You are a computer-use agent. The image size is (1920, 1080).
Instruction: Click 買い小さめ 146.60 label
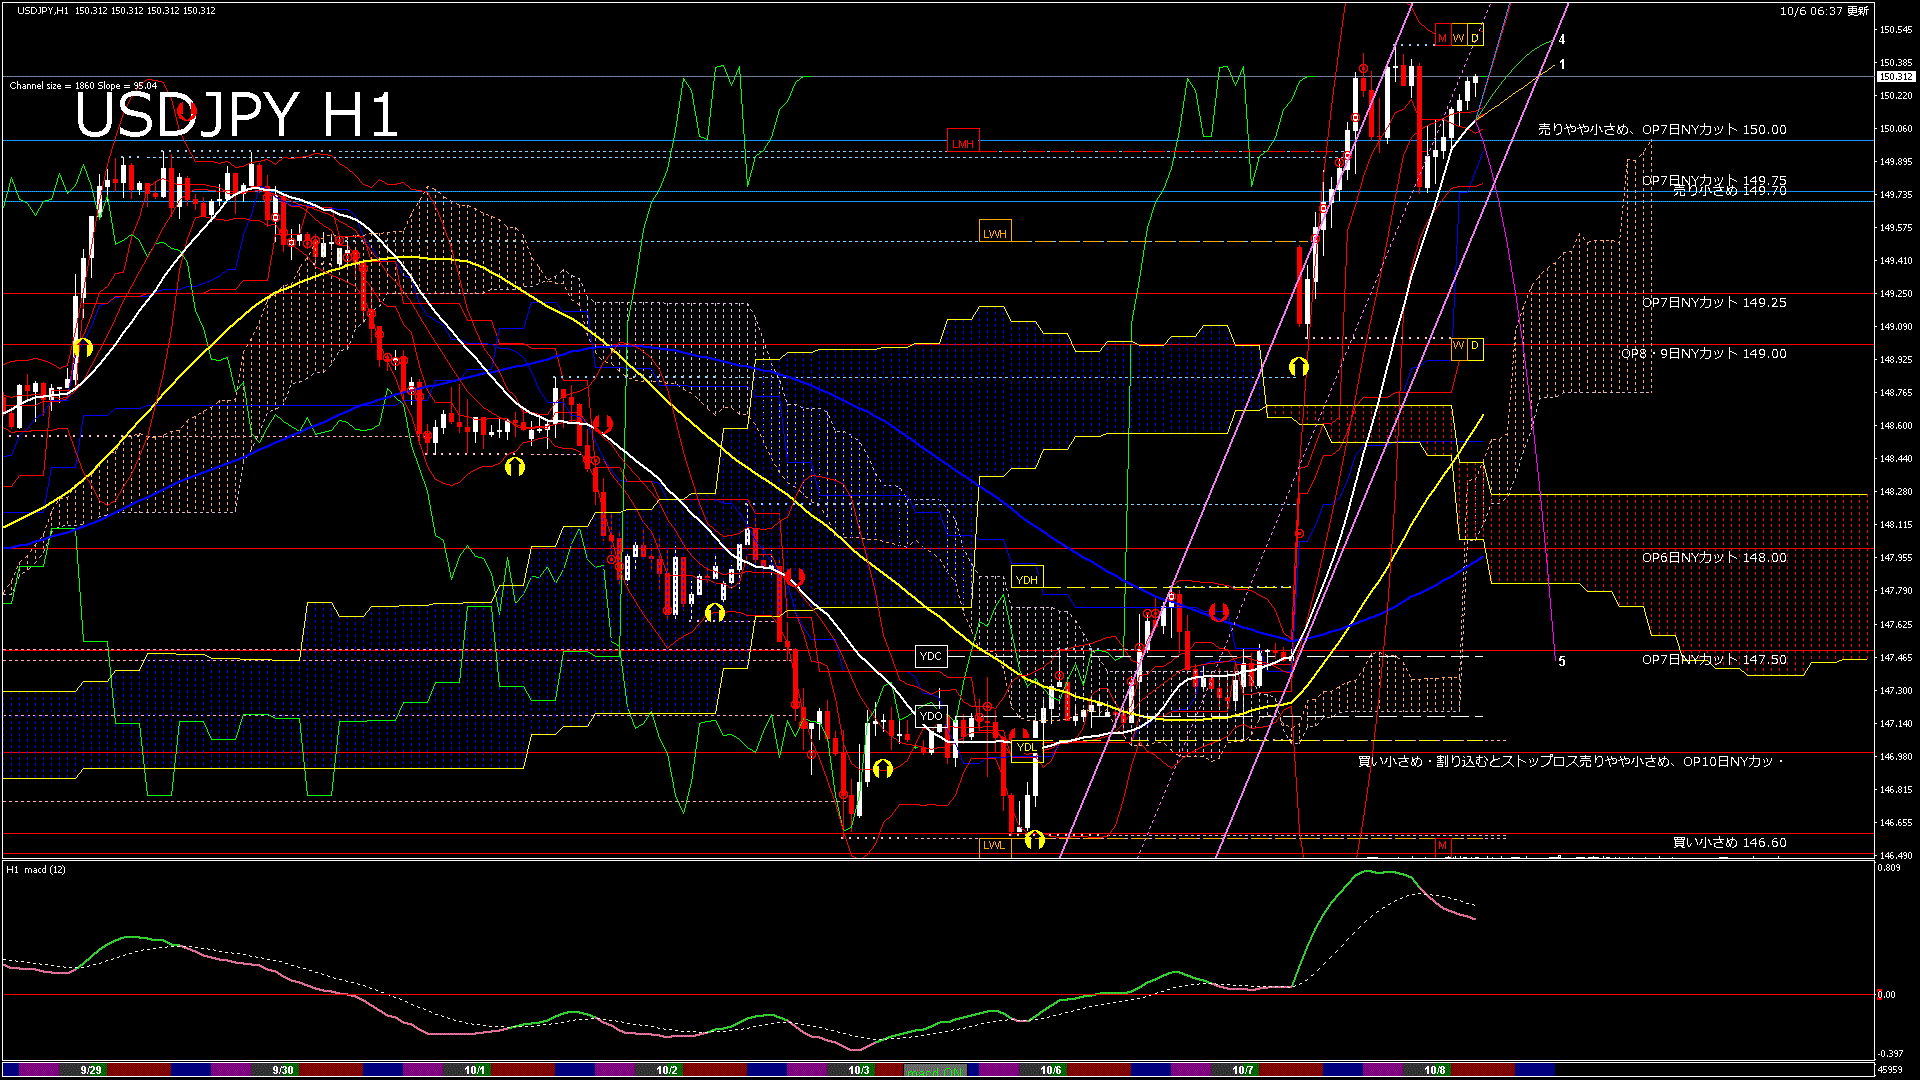[1729, 843]
